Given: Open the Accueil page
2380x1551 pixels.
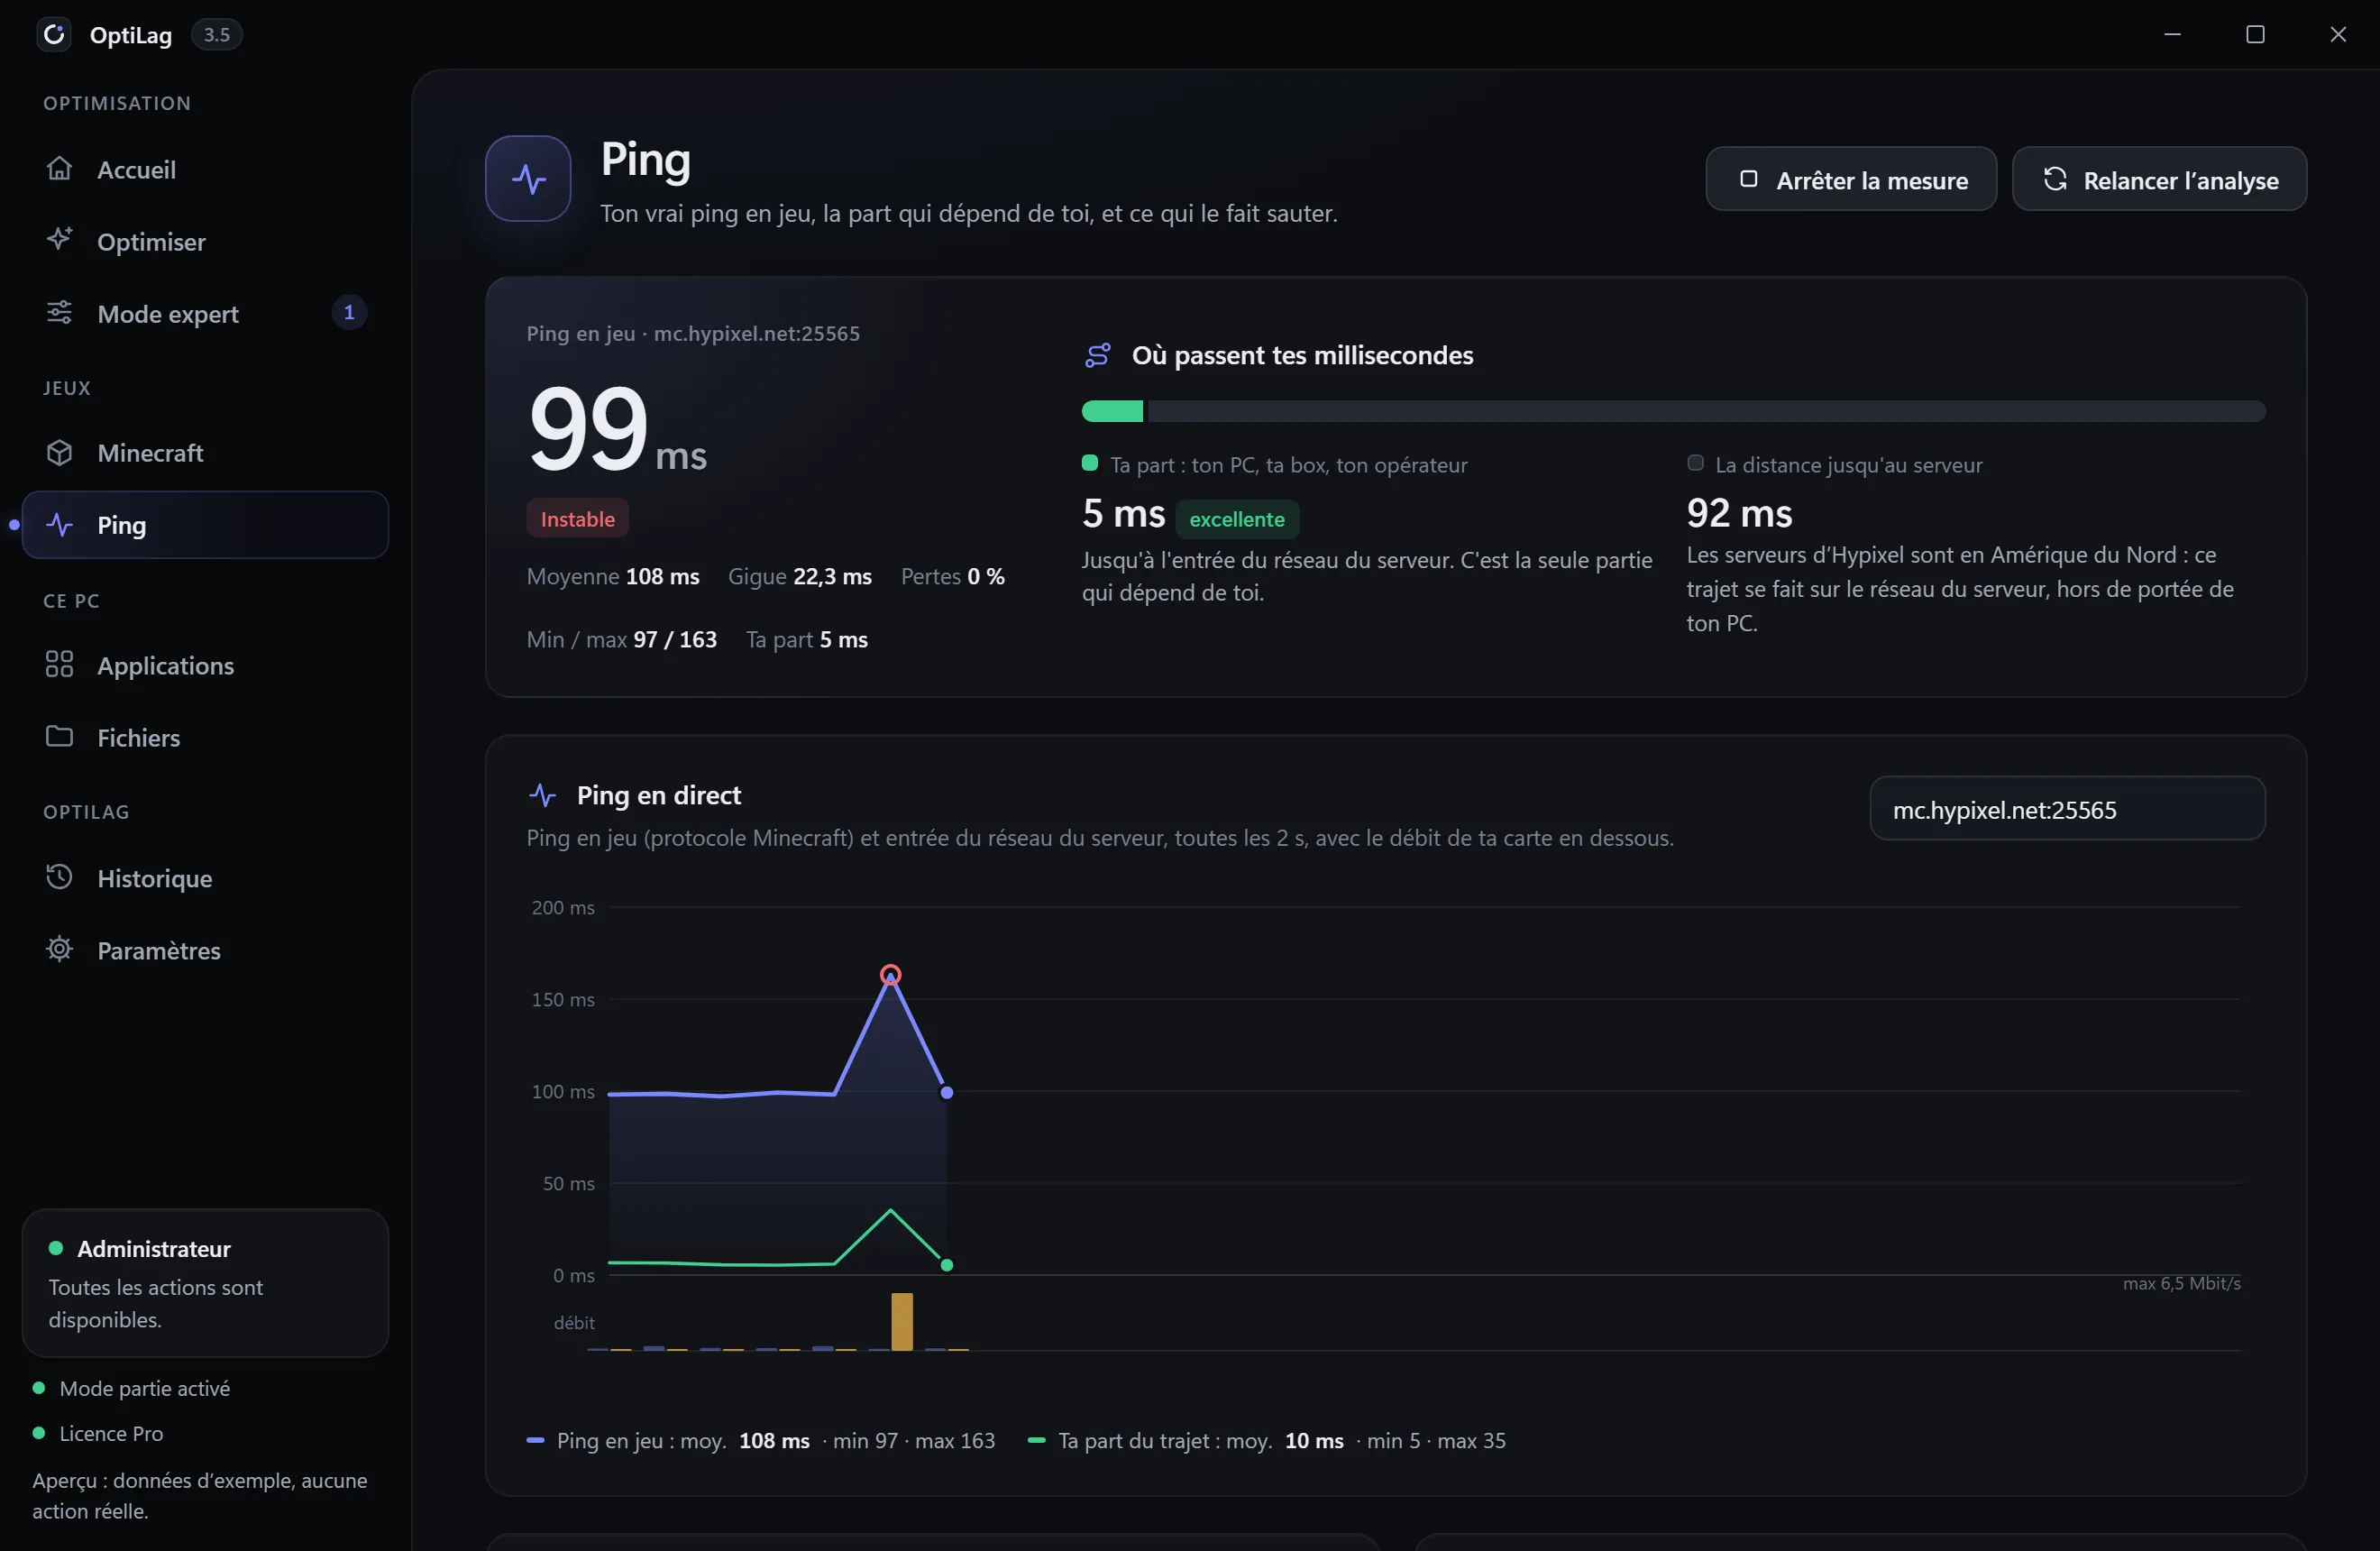Looking at the screenshot, I should [x=205, y=169].
